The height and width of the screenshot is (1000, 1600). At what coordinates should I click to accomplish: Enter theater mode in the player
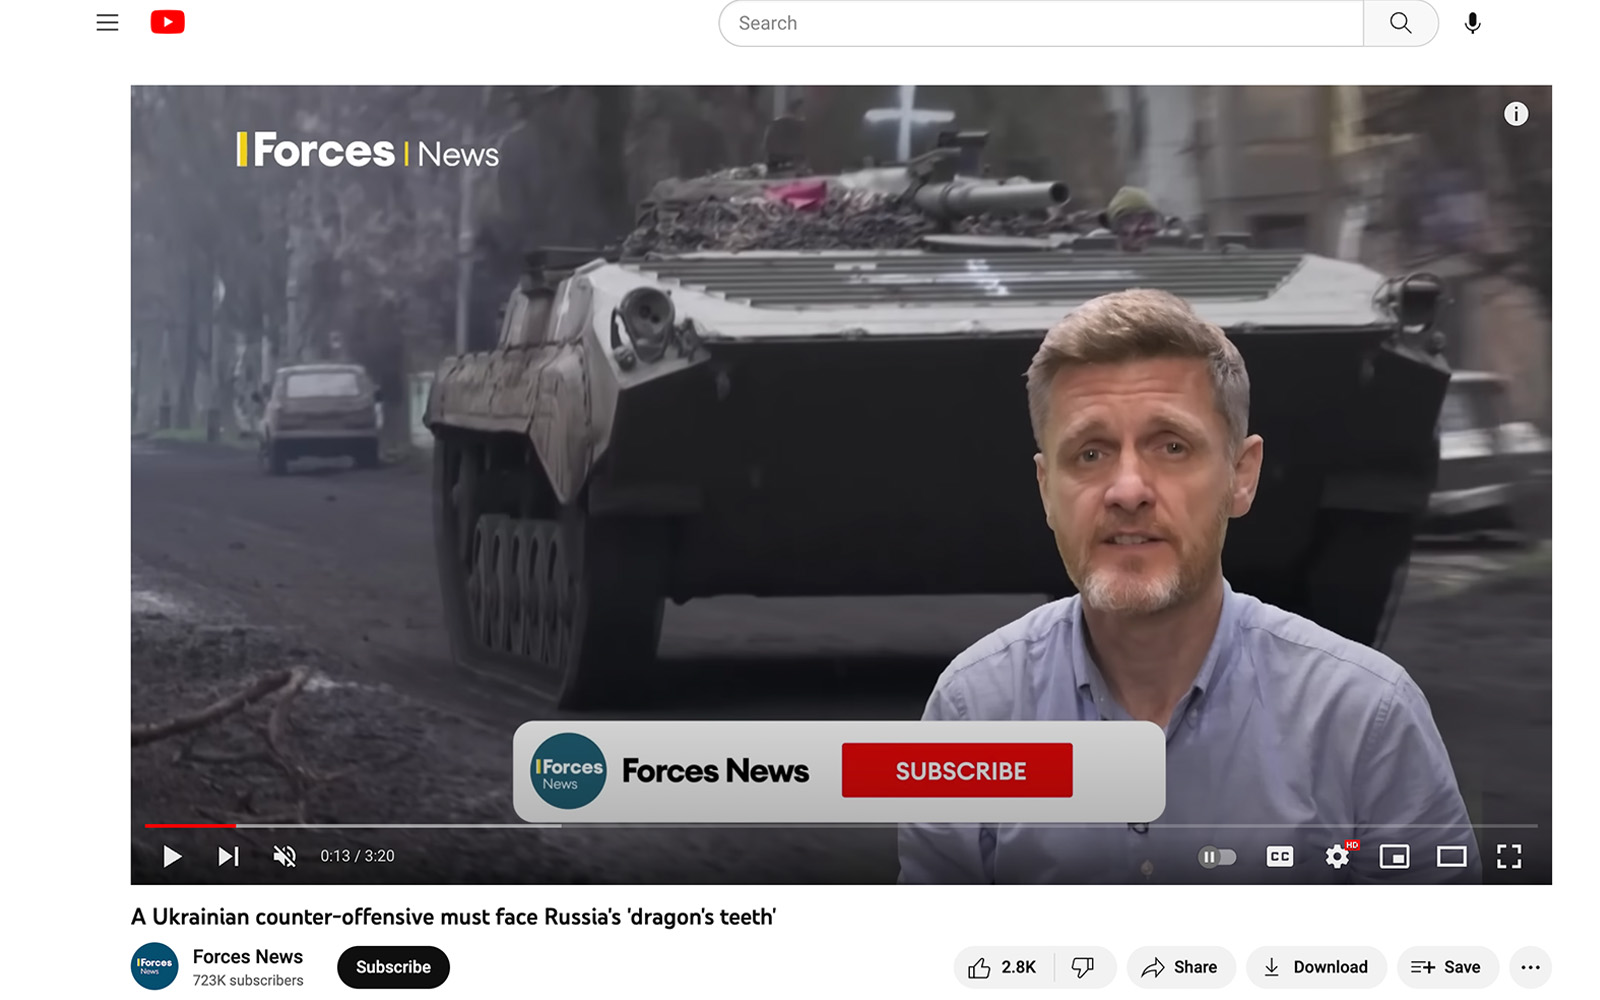pyautogui.click(x=1450, y=857)
